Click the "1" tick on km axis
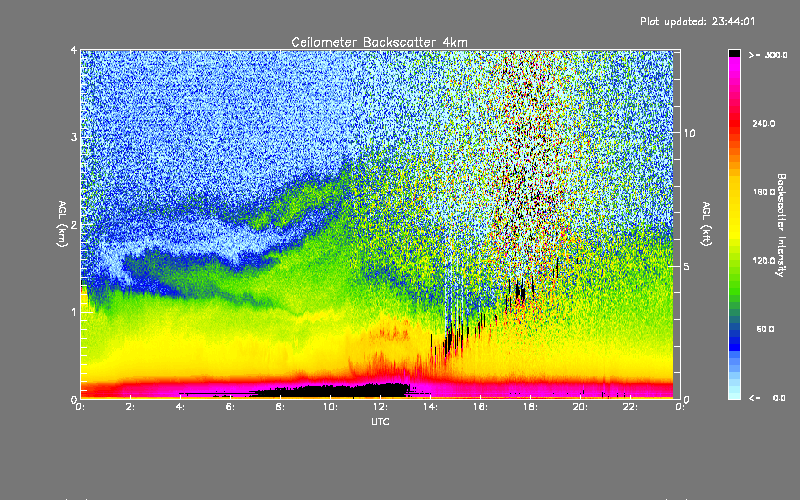 74,312
